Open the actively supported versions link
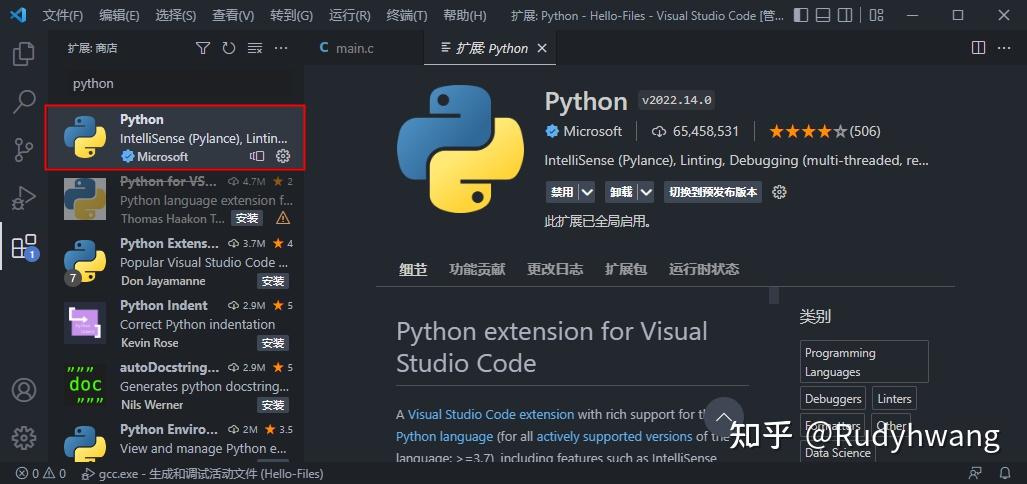The width and height of the screenshot is (1027, 484). [x=614, y=436]
